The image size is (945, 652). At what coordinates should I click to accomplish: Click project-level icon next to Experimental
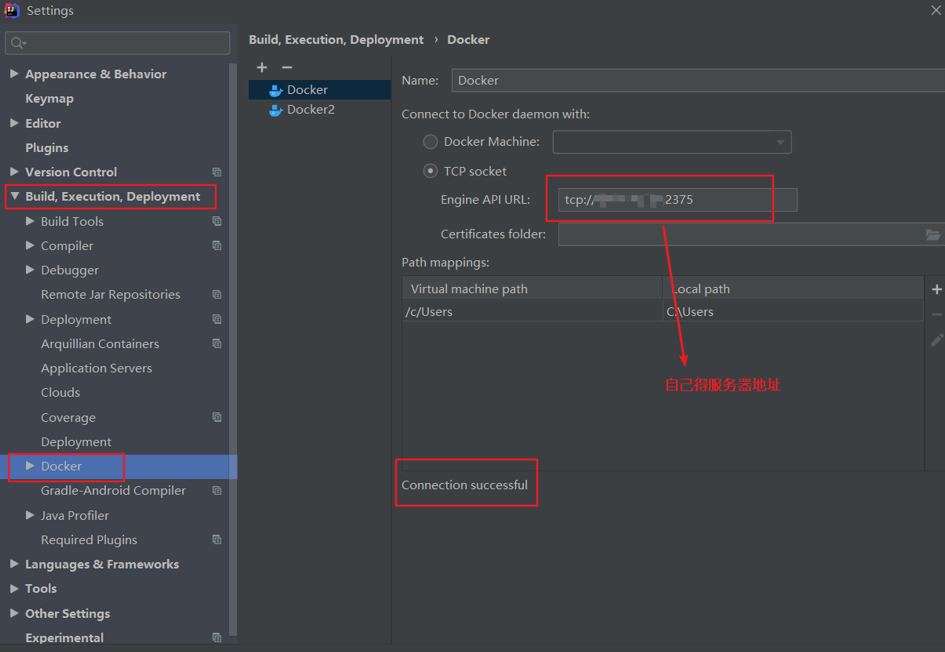pos(217,638)
